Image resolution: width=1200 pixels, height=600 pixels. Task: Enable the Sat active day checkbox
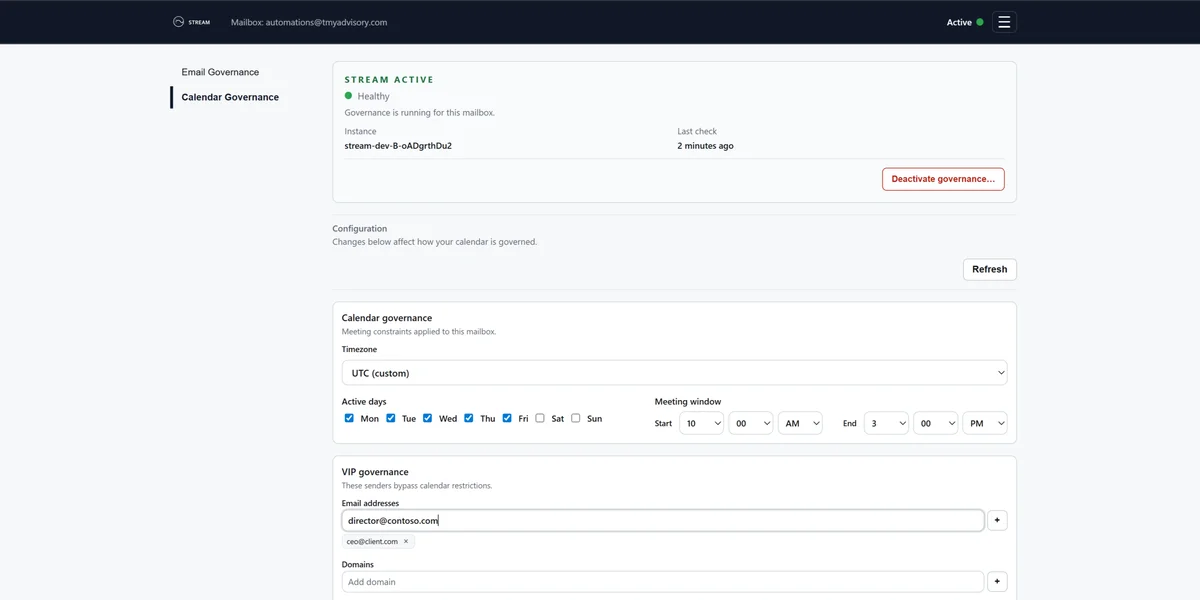[540, 418]
